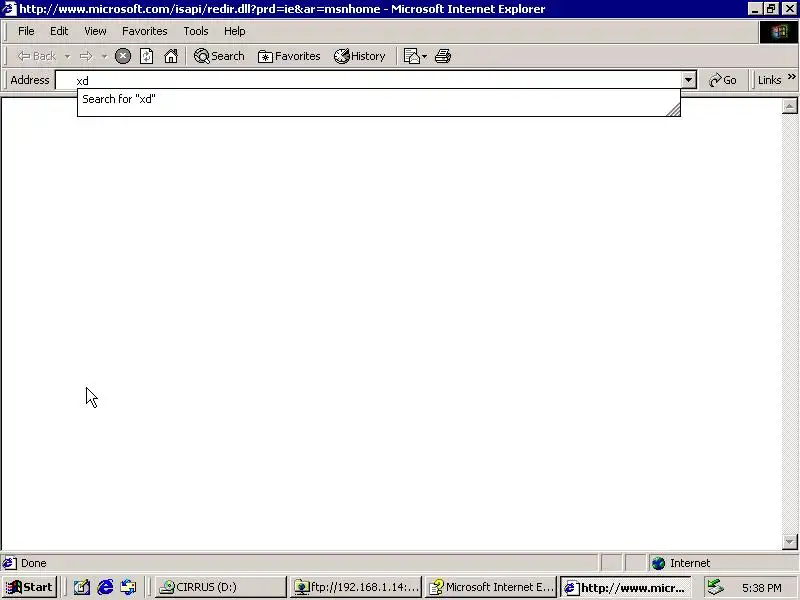Open the Forward history dropdown arrow
The image size is (800, 600).
pyautogui.click(x=105, y=57)
